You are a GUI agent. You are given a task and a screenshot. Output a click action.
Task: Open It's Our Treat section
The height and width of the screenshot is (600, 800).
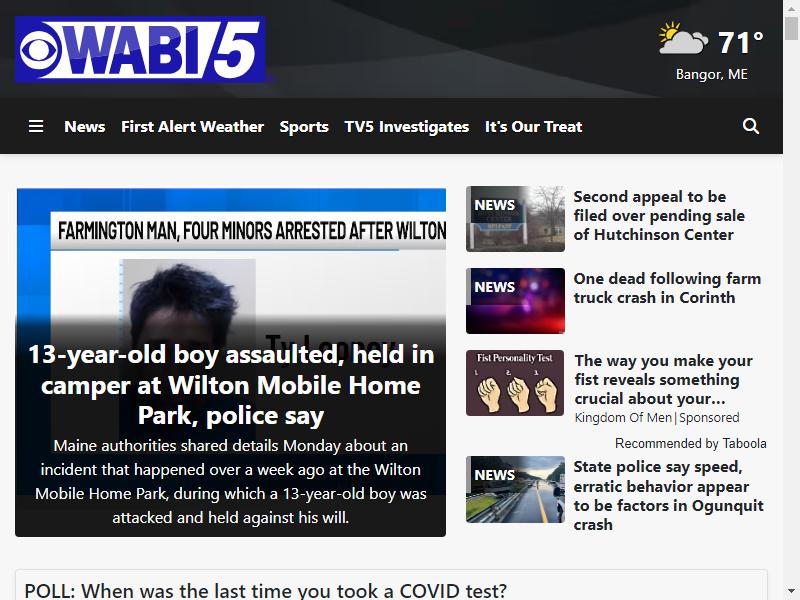point(533,127)
